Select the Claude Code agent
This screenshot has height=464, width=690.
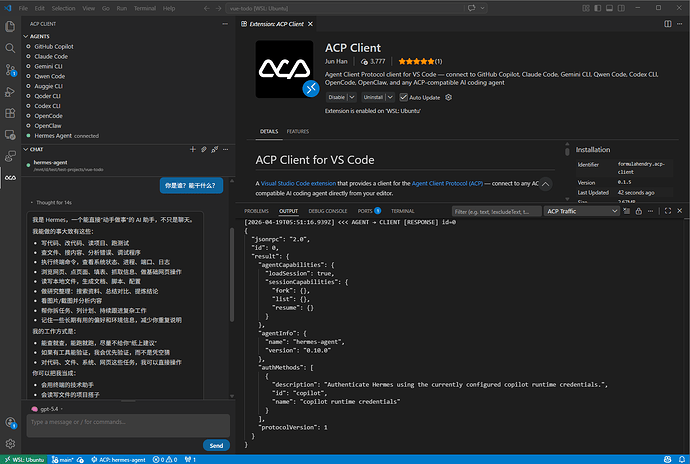pyautogui.click(x=51, y=56)
